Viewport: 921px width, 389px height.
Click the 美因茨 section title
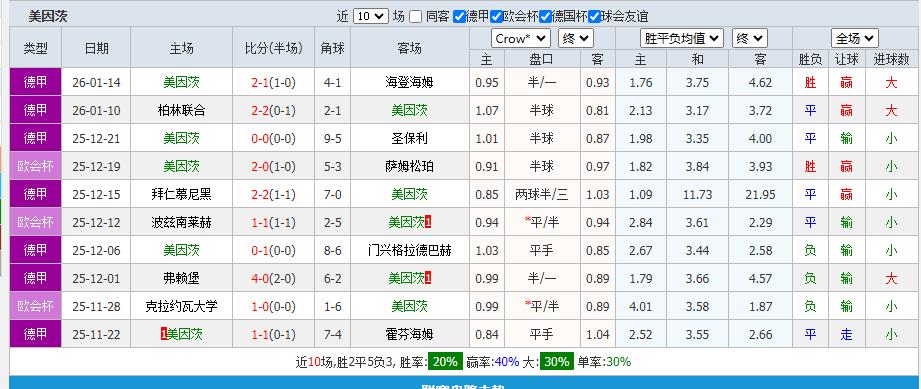(x=48, y=16)
